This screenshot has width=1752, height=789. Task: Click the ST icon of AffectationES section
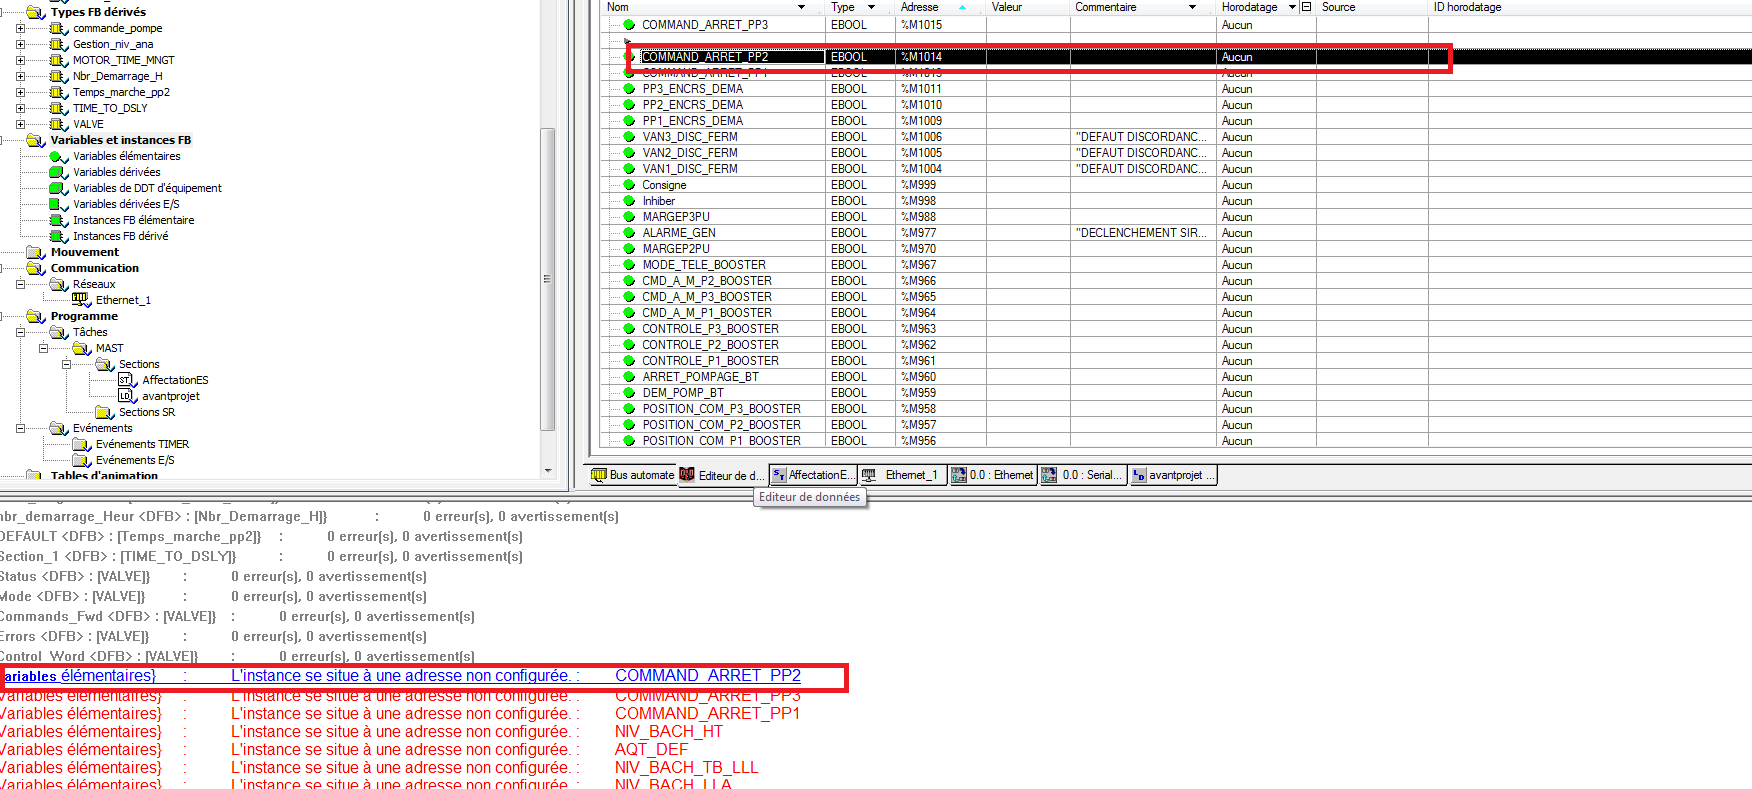(126, 380)
